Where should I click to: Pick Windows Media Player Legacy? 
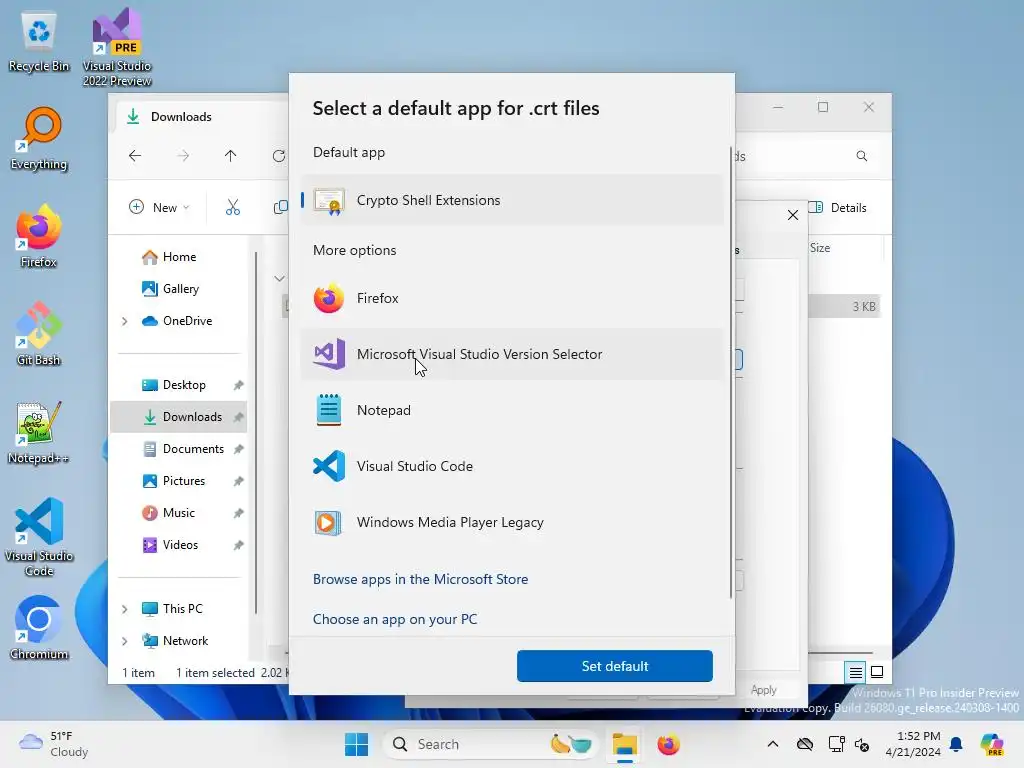(x=512, y=522)
